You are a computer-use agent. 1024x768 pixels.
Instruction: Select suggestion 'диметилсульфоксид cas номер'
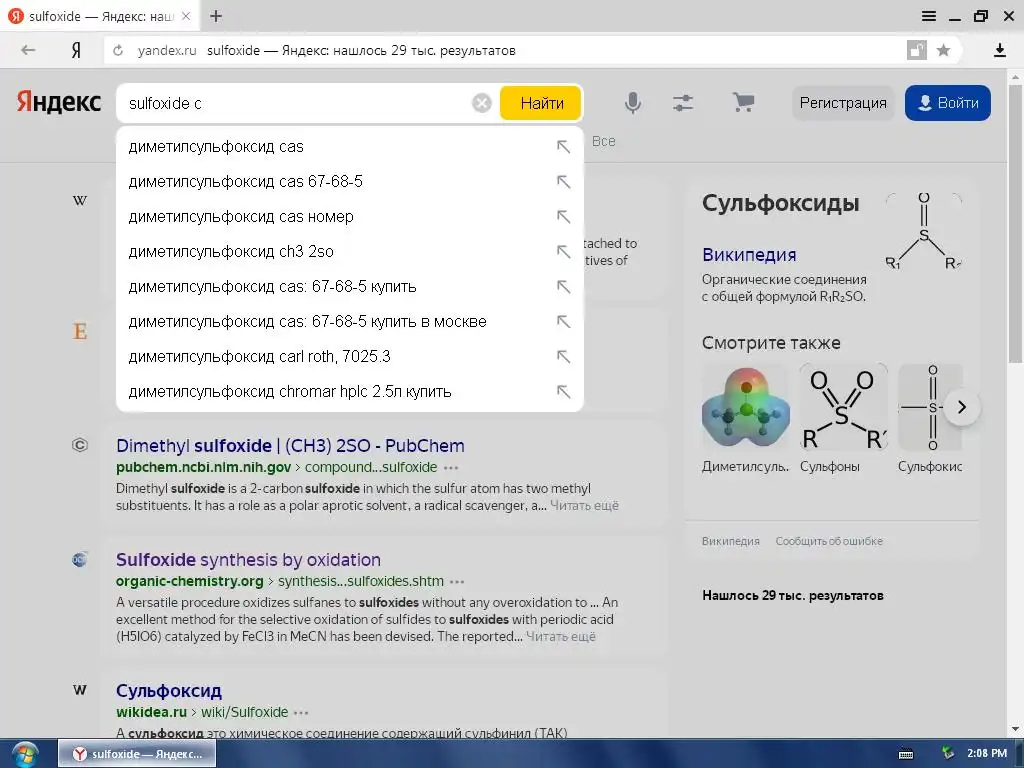tap(349, 217)
